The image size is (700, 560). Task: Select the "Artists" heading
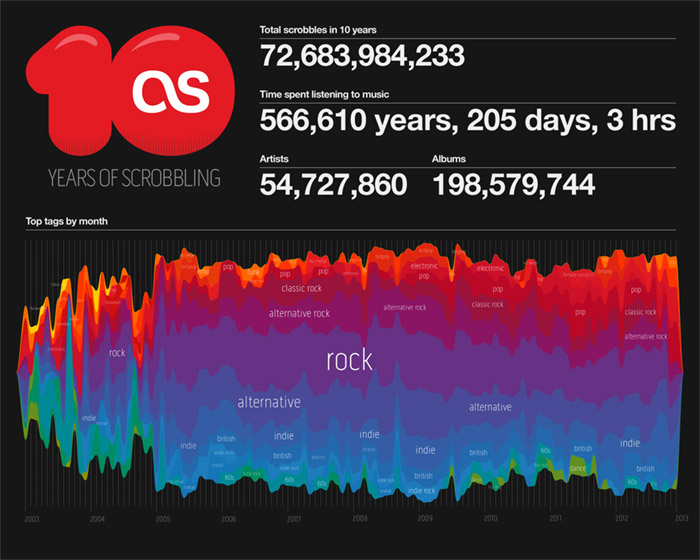coord(274,159)
